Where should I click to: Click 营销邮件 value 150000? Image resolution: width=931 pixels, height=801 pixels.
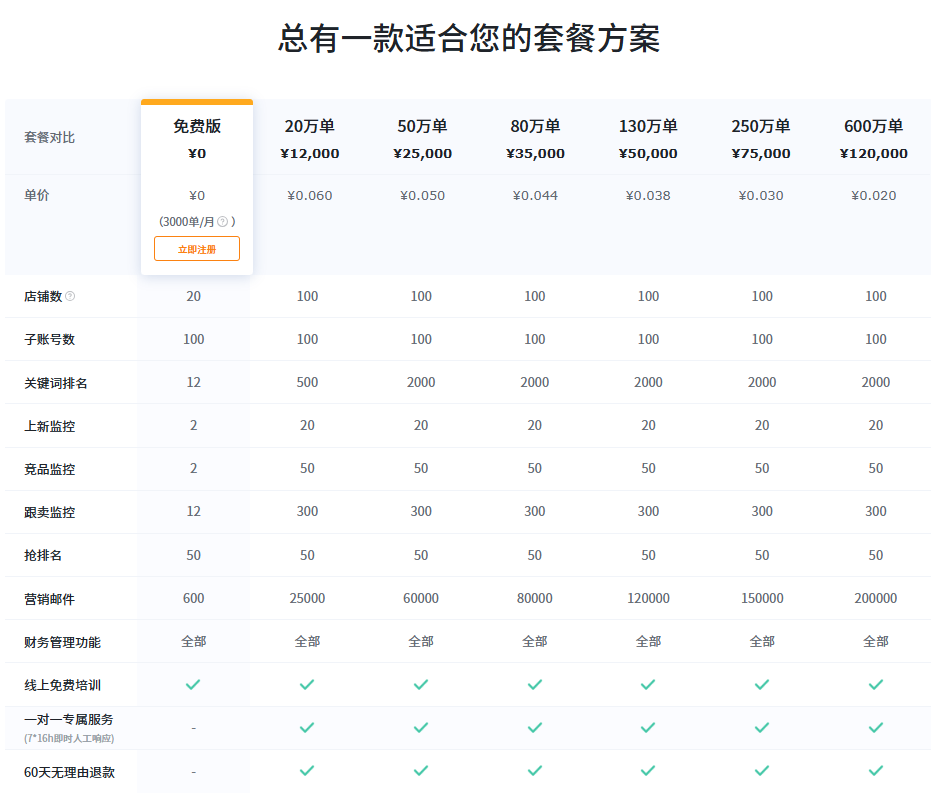(762, 598)
